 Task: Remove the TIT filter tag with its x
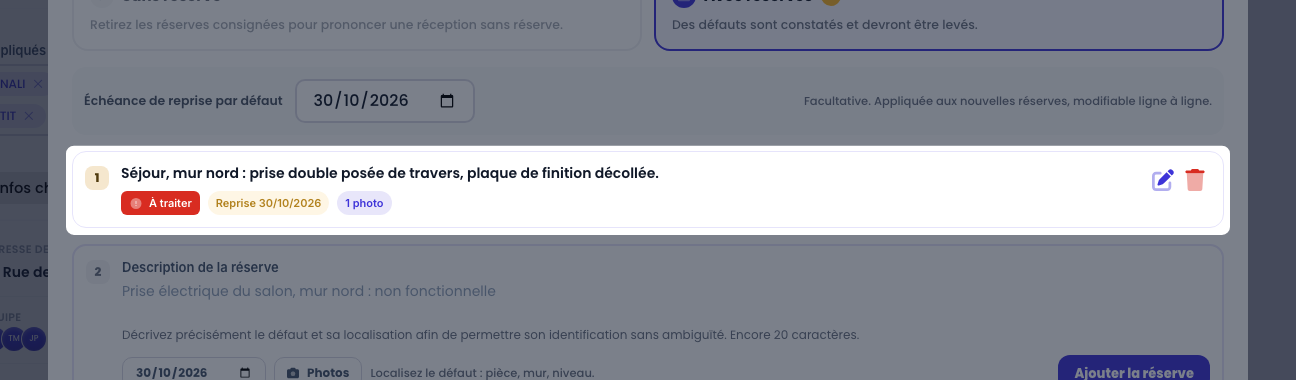click(29, 117)
